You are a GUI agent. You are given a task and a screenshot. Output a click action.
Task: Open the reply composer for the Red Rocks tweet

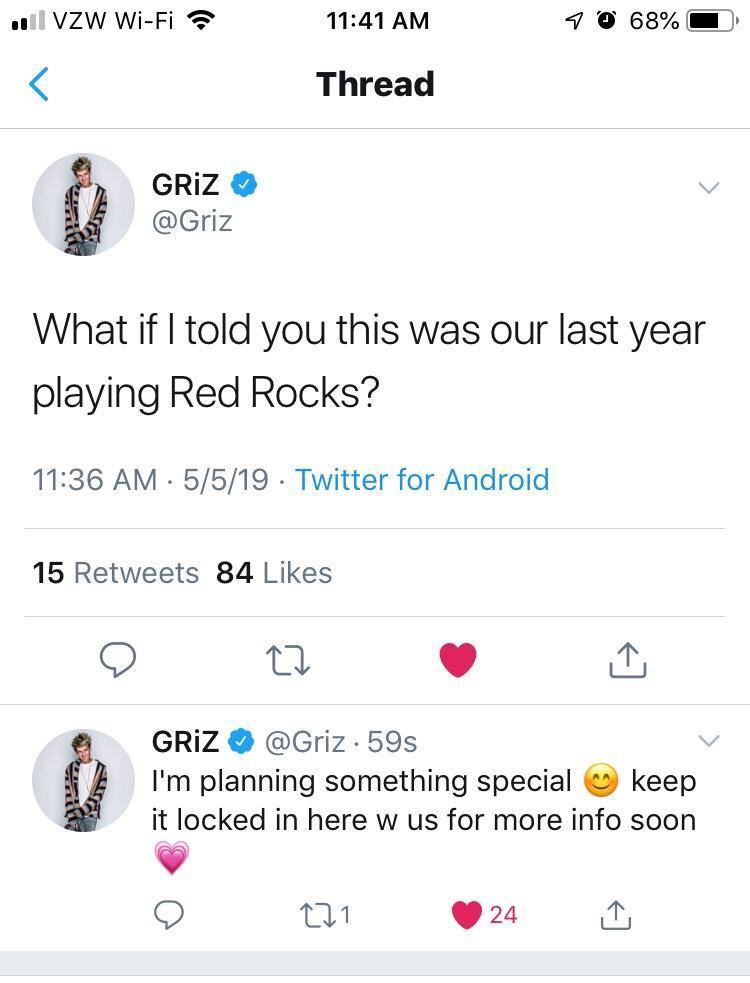pyautogui.click(x=118, y=659)
